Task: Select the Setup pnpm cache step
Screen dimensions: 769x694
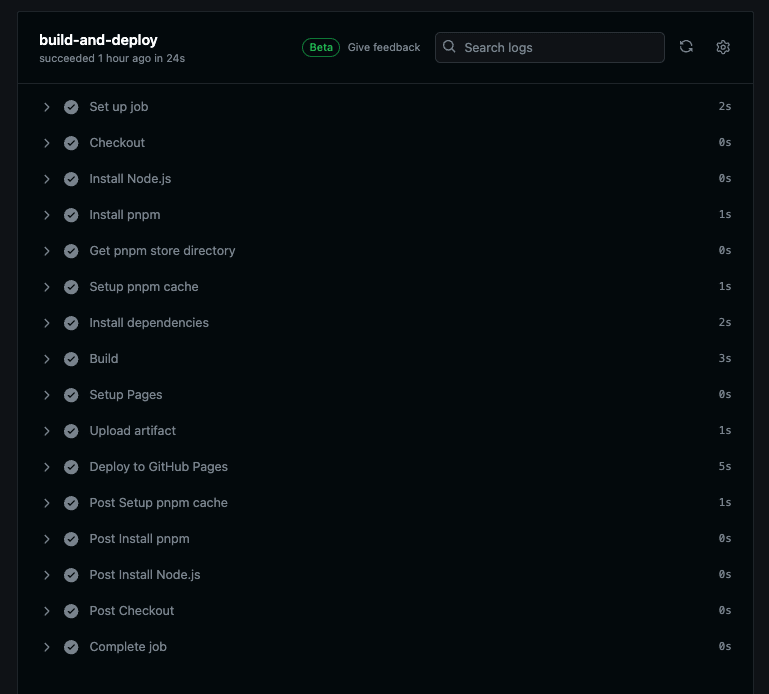Action: point(144,287)
